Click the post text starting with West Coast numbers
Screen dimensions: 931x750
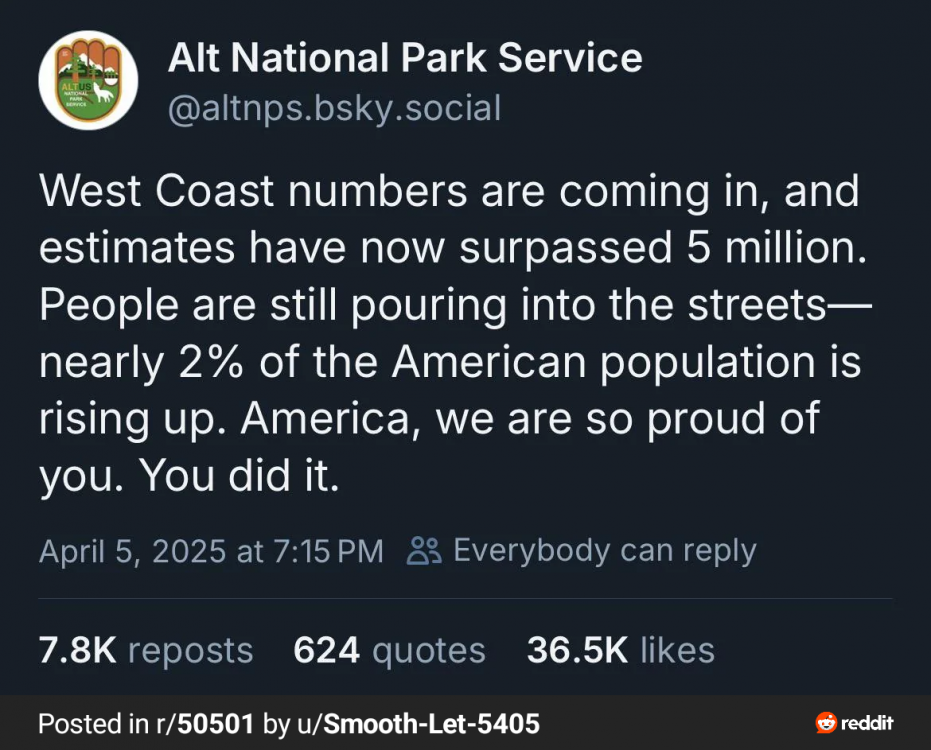(455, 333)
